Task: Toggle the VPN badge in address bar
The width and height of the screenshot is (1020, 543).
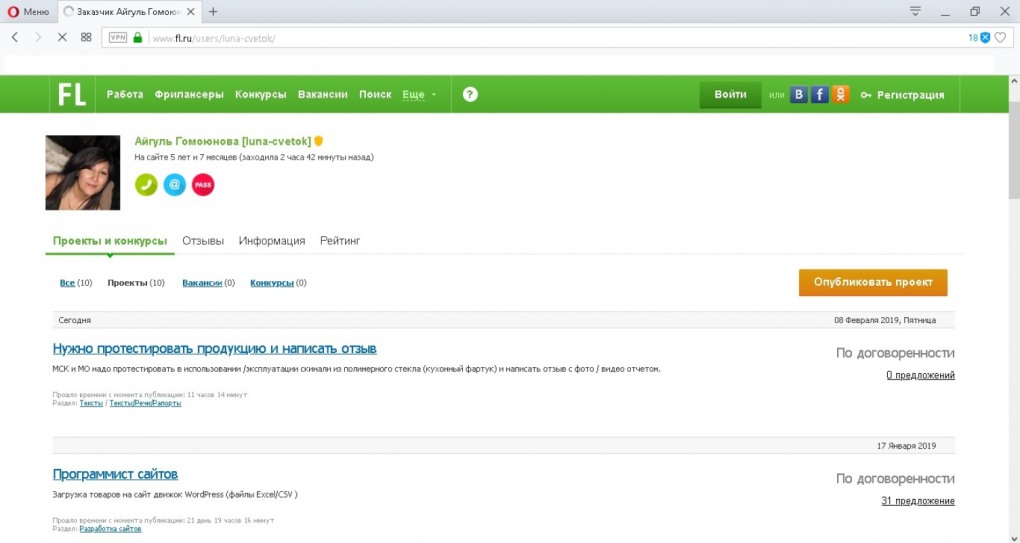Action: (x=117, y=38)
